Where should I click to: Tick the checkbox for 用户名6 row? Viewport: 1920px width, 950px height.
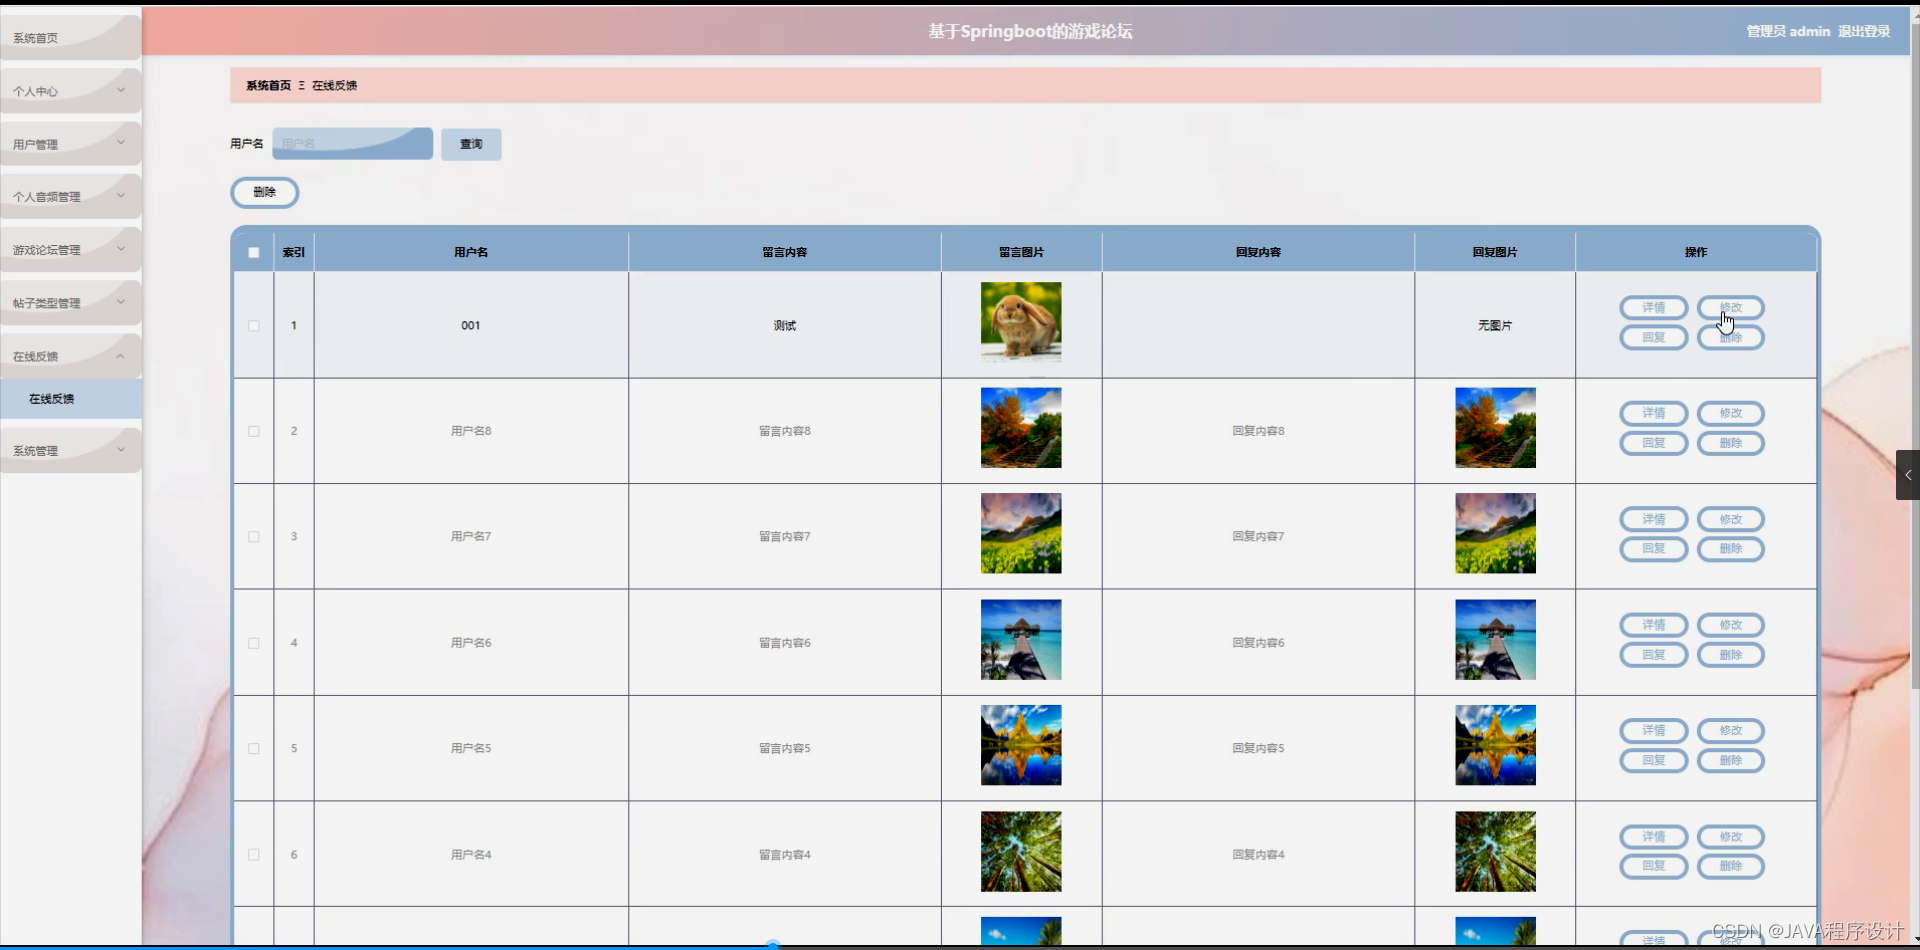point(254,643)
